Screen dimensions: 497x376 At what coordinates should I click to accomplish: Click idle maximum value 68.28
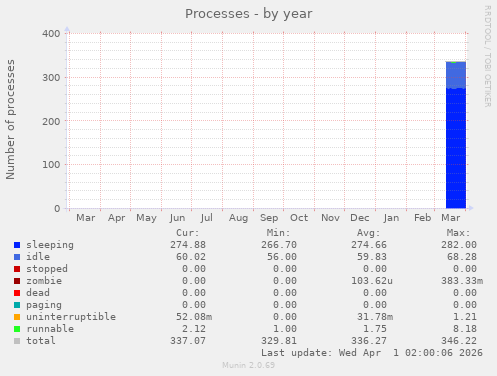coord(462,257)
